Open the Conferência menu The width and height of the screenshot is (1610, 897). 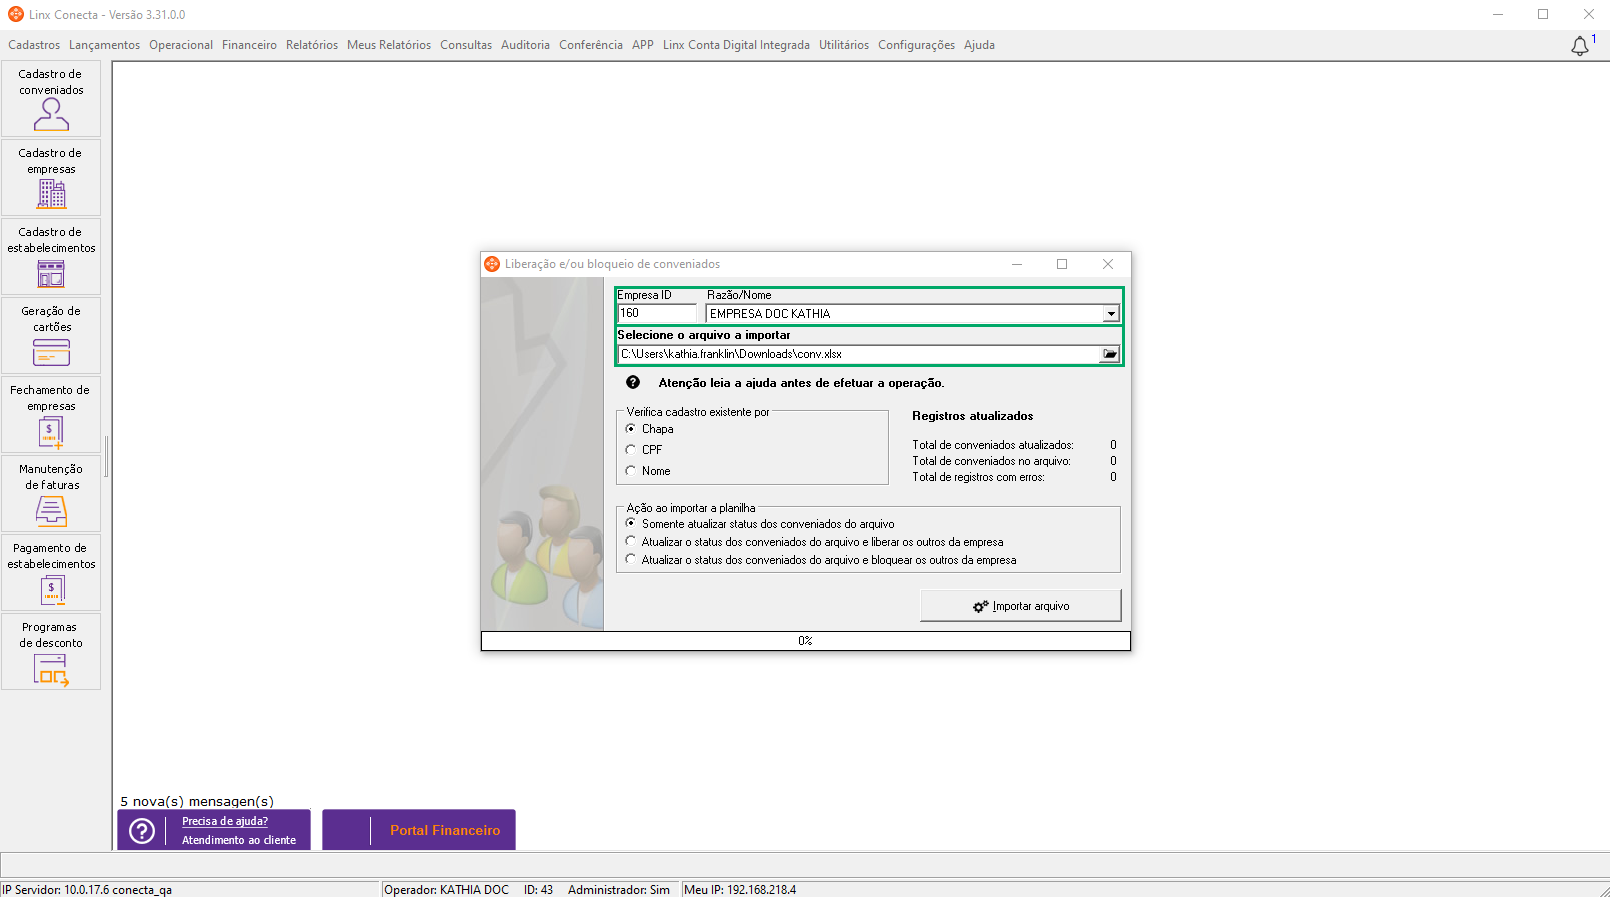pyautogui.click(x=591, y=45)
